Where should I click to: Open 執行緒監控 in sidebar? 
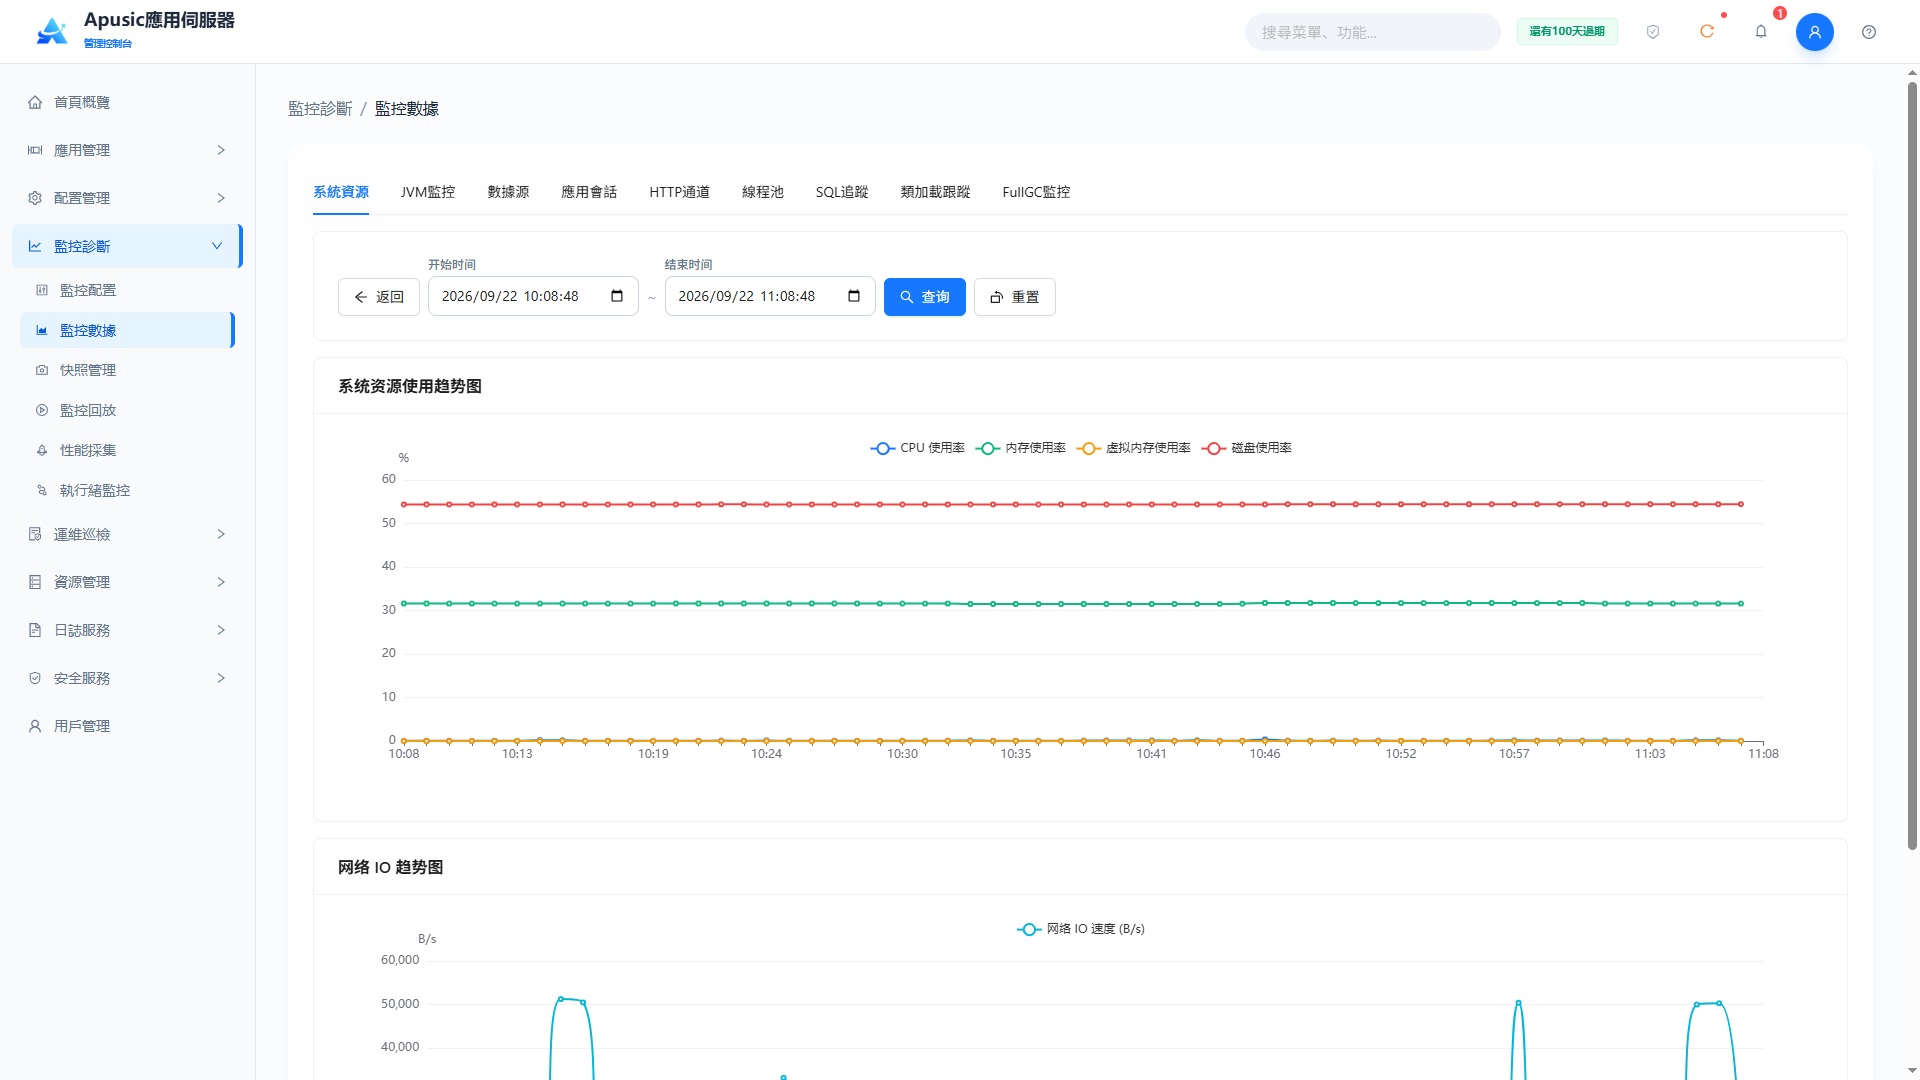128,490
